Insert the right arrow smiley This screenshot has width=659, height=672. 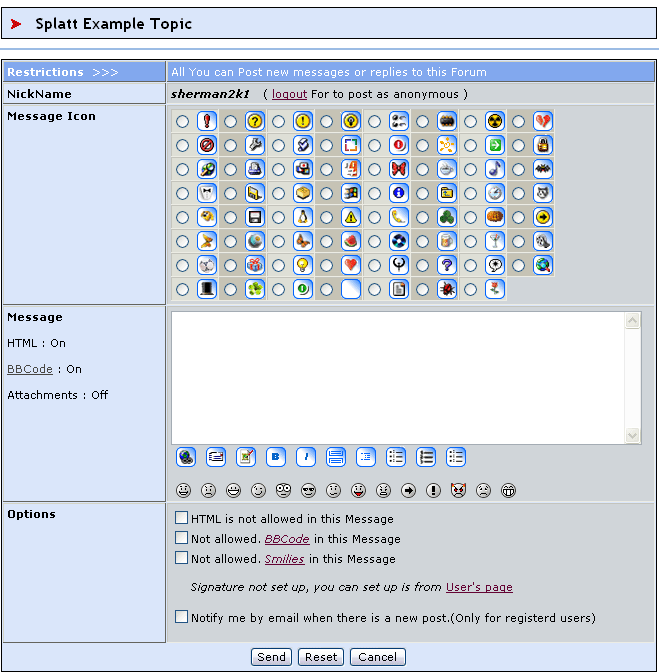[x=409, y=491]
